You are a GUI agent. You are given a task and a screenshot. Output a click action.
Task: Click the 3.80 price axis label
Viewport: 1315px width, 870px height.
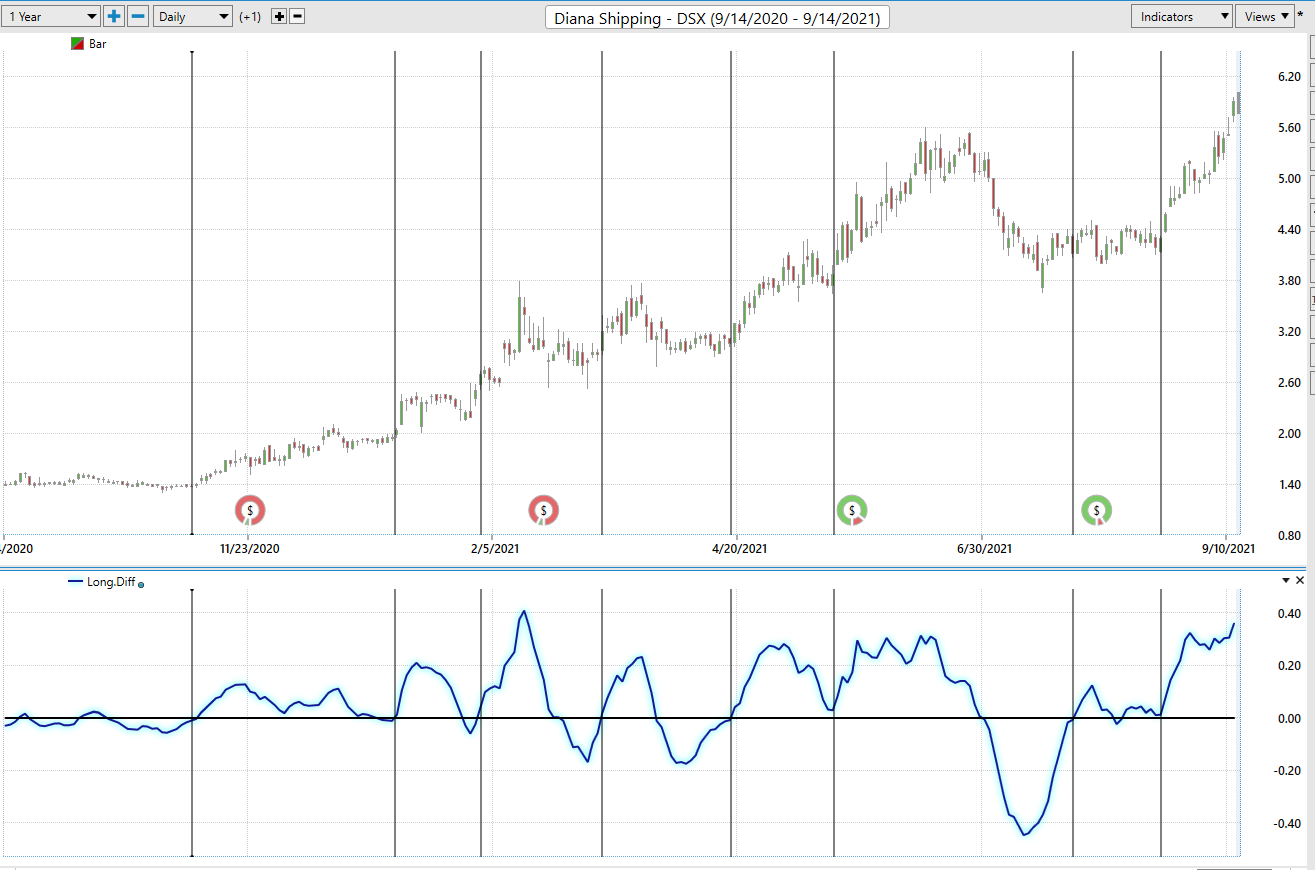[1289, 281]
